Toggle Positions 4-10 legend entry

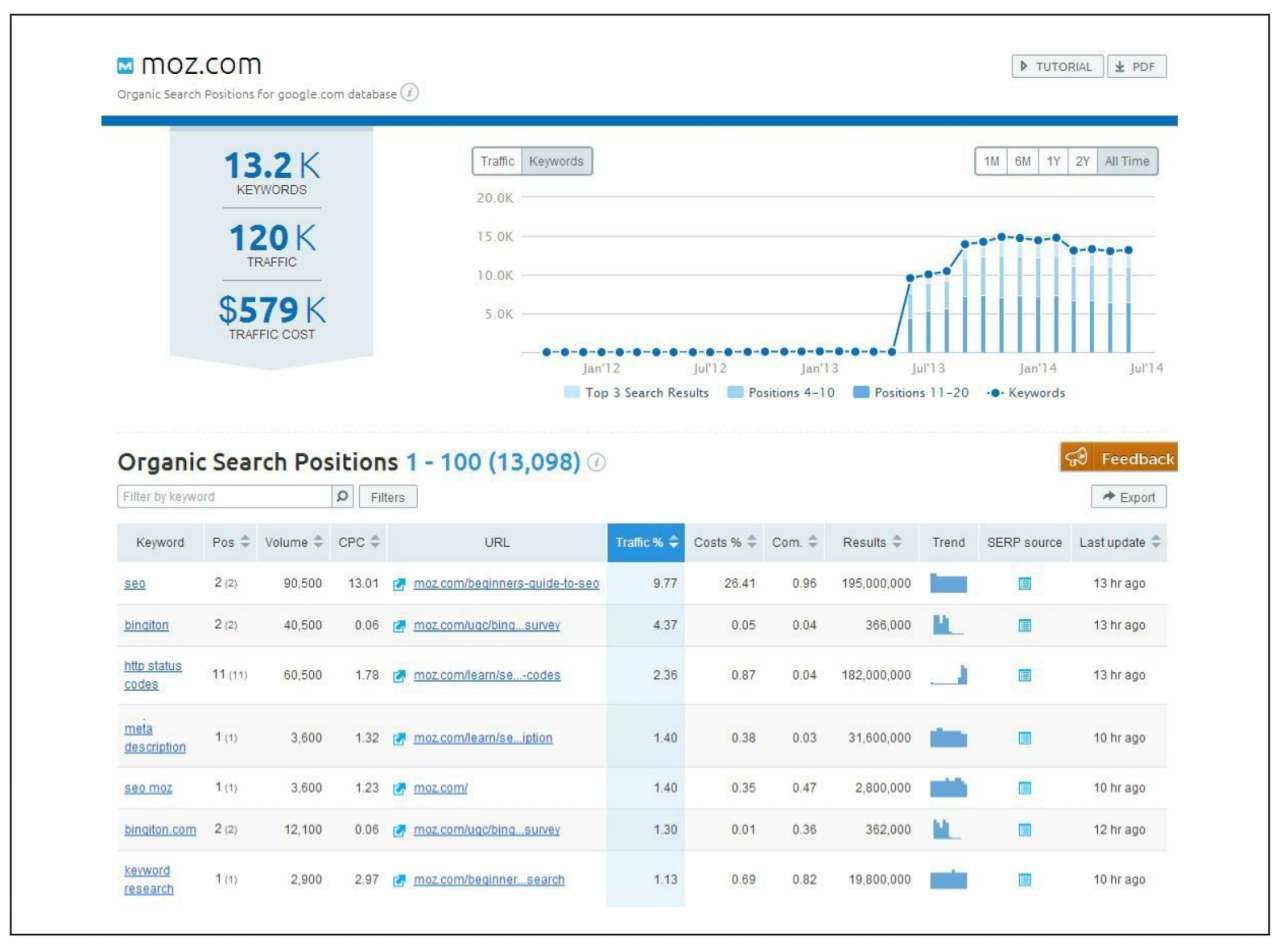(781, 393)
